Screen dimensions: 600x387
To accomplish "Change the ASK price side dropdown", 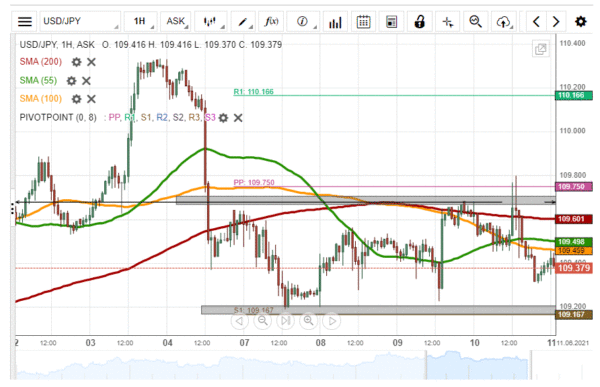I will (176, 21).
